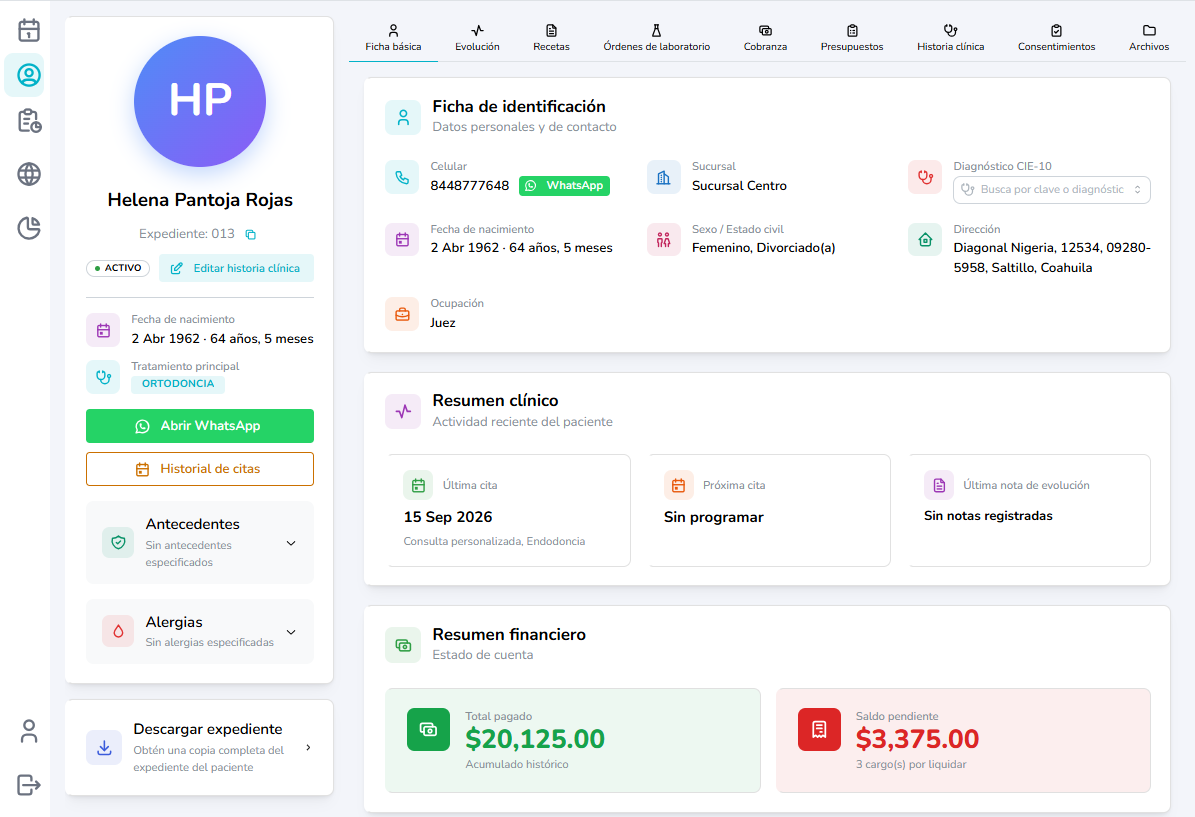The height and width of the screenshot is (817, 1195).
Task: Click the Sucursal building icon
Action: (664, 178)
